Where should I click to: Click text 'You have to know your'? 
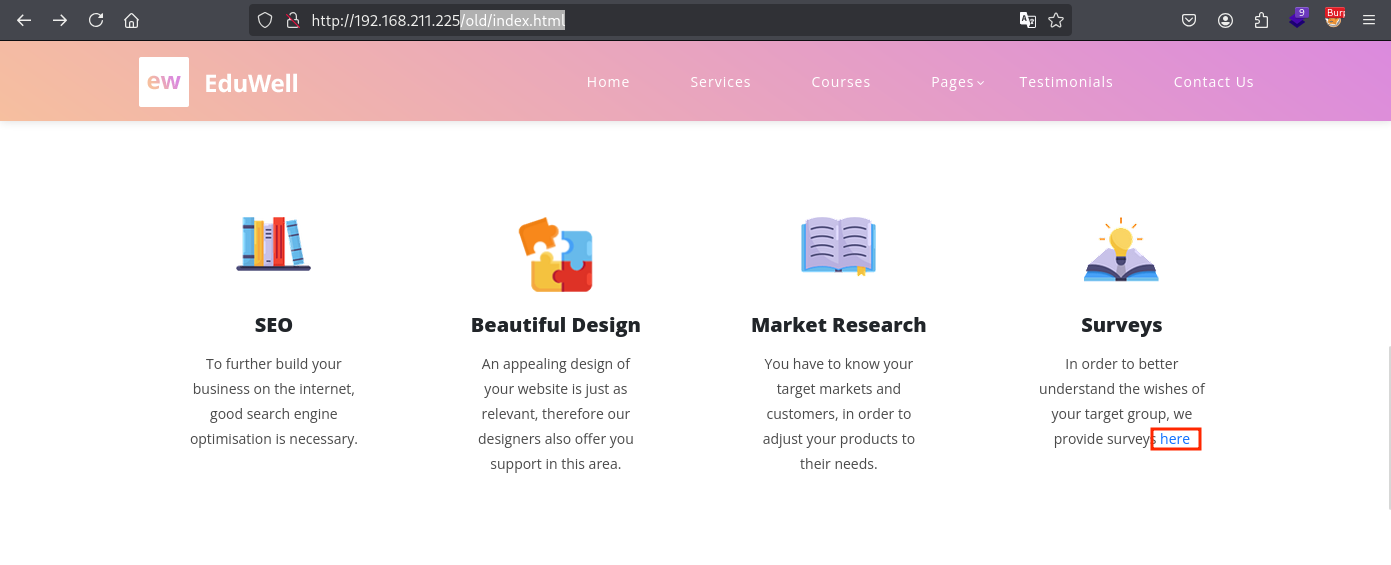click(x=839, y=364)
